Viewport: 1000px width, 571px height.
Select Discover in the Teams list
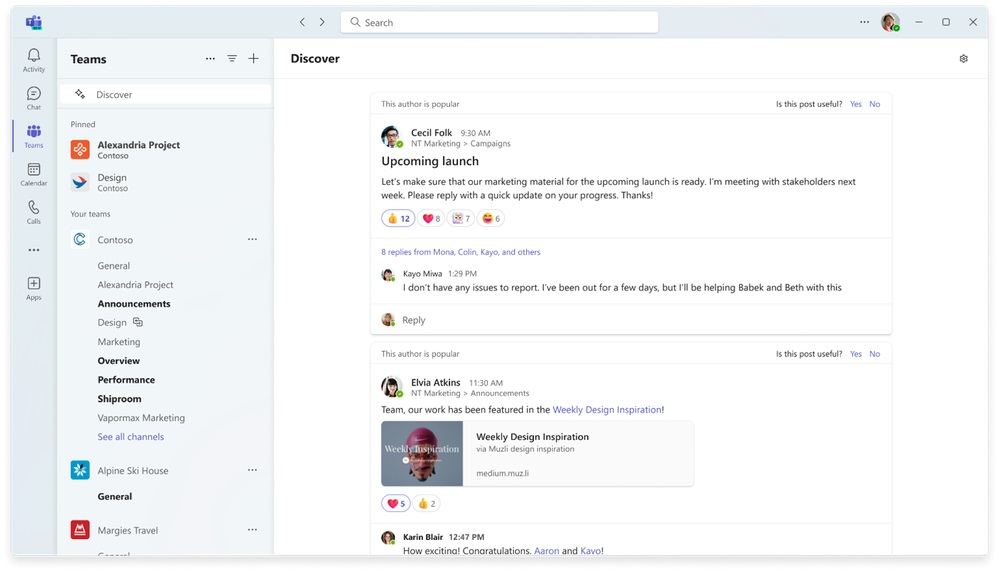point(114,95)
